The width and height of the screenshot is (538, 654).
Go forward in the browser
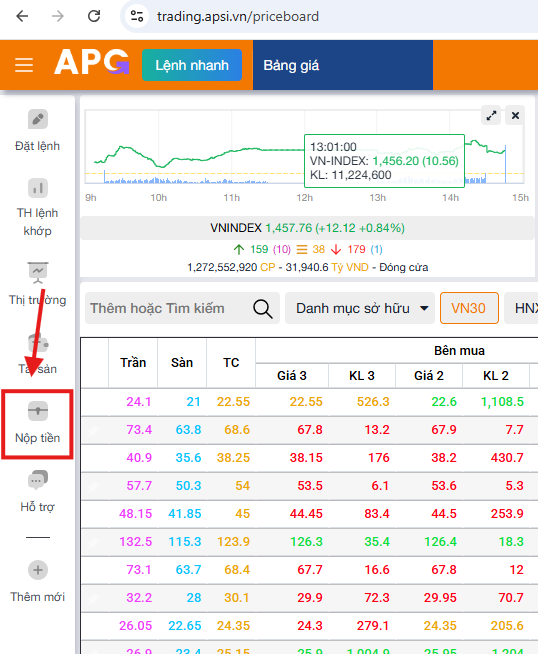coord(58,16)
